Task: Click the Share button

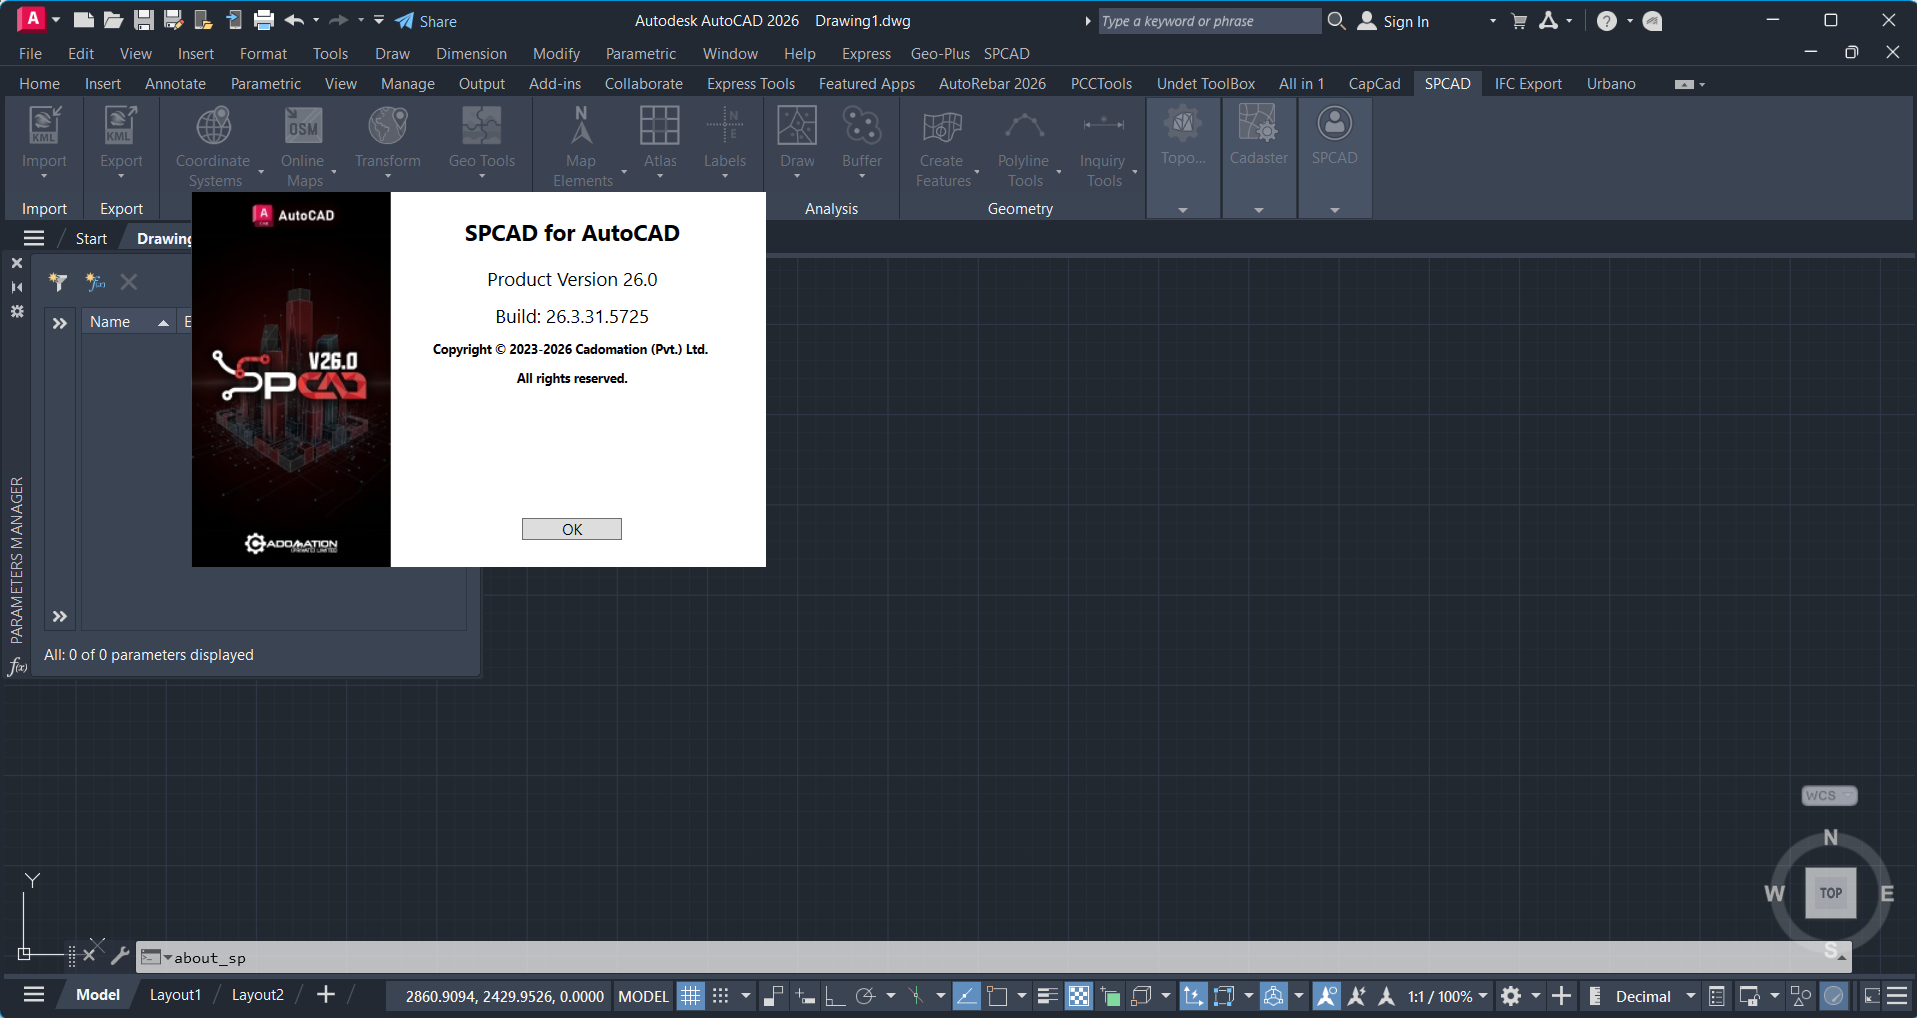Action: click(x=426, y=21)
